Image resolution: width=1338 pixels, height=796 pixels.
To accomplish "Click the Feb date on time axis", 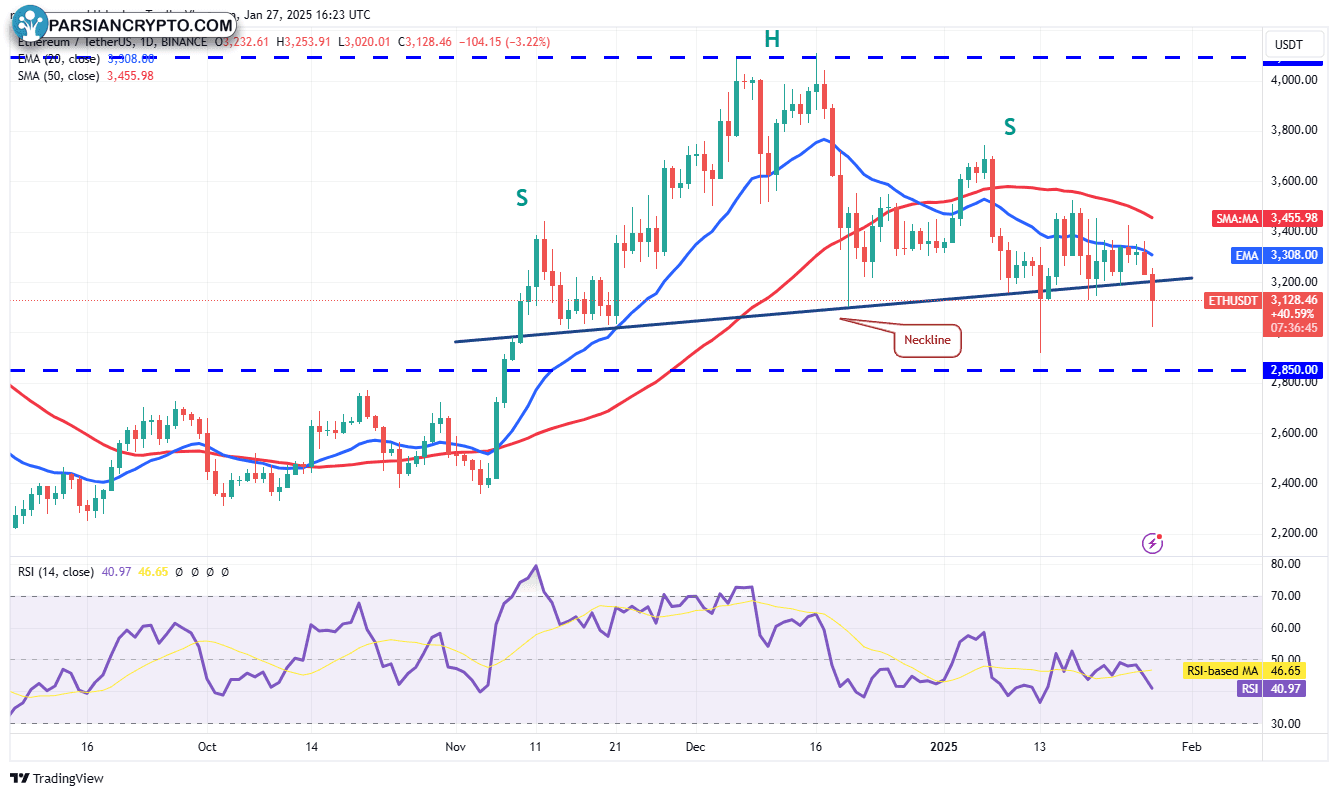I will coord(1190,746).
